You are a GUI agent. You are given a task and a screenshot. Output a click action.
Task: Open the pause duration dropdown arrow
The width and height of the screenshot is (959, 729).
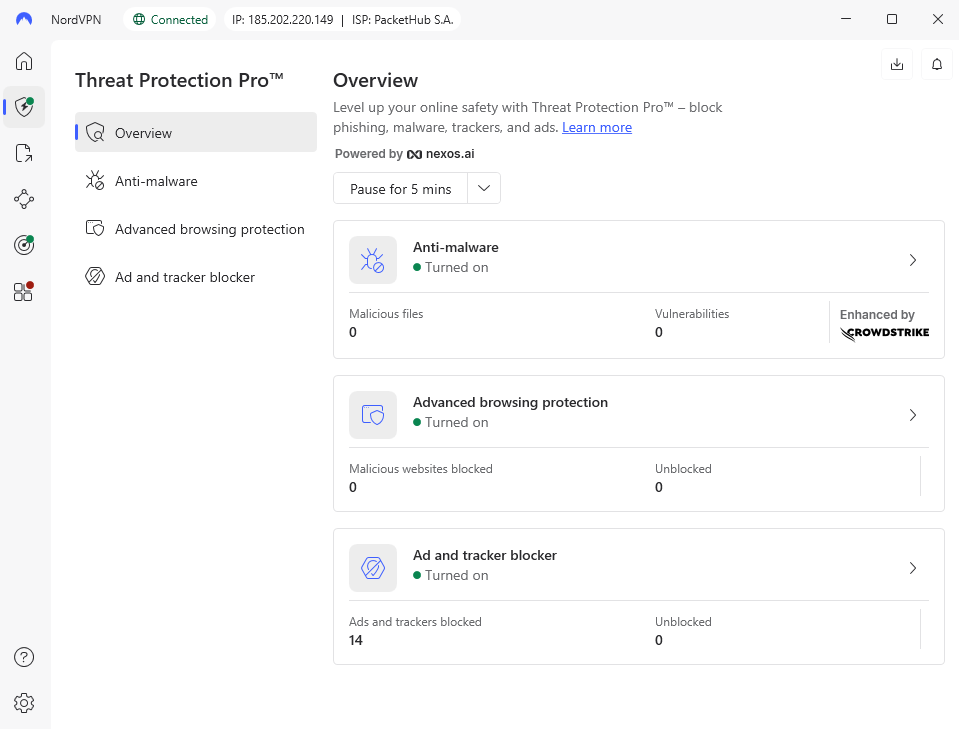[484, 188]
